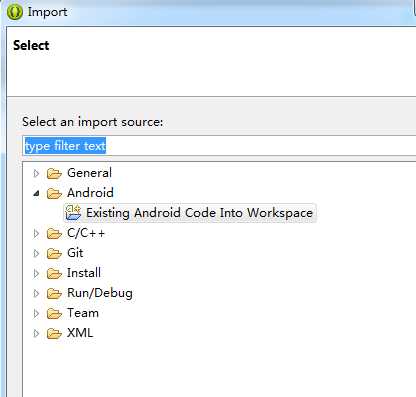Click the bold Select heading
The image size is (416, 397).
coord(31,45)
